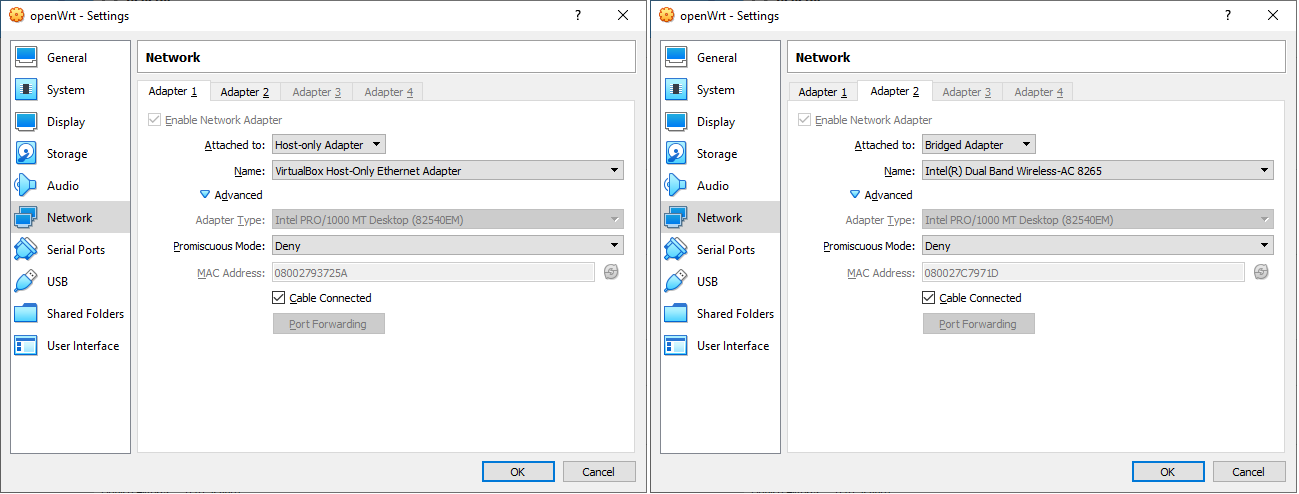The image size is (1299, 494).
Task: Open Shared Folders icon in left window
Action: coord(27,314)
